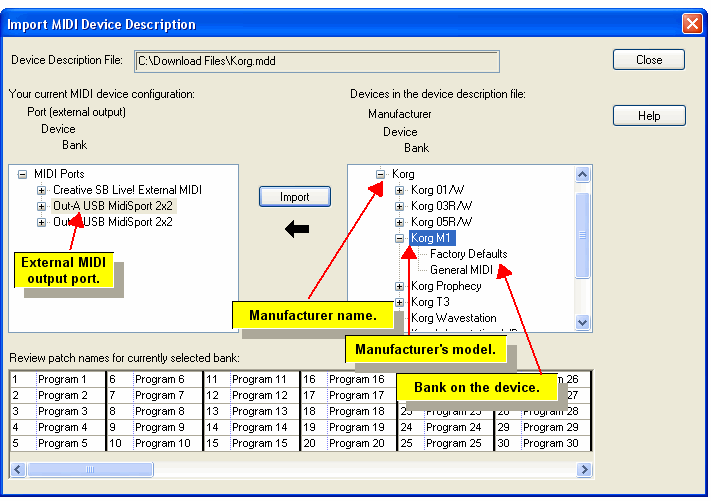Expand the Korg 03R/W device node

point(399,206)
